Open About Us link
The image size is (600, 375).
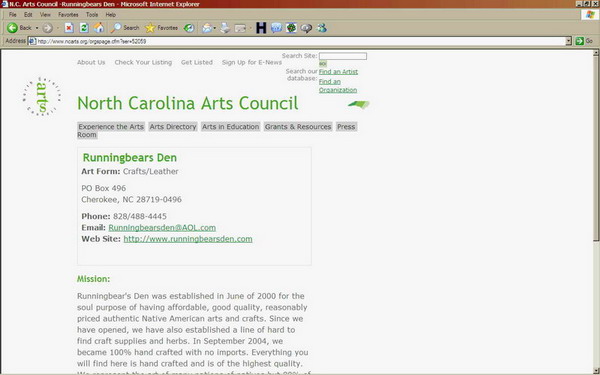pyautogui.click(x=91, y=62)
